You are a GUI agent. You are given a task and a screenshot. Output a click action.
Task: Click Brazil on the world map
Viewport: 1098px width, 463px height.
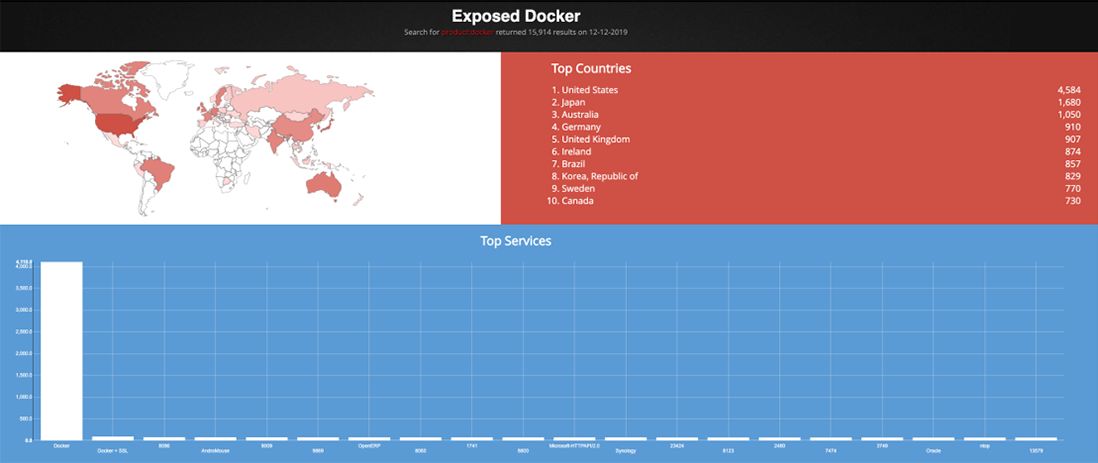click(x=158, y=173)
